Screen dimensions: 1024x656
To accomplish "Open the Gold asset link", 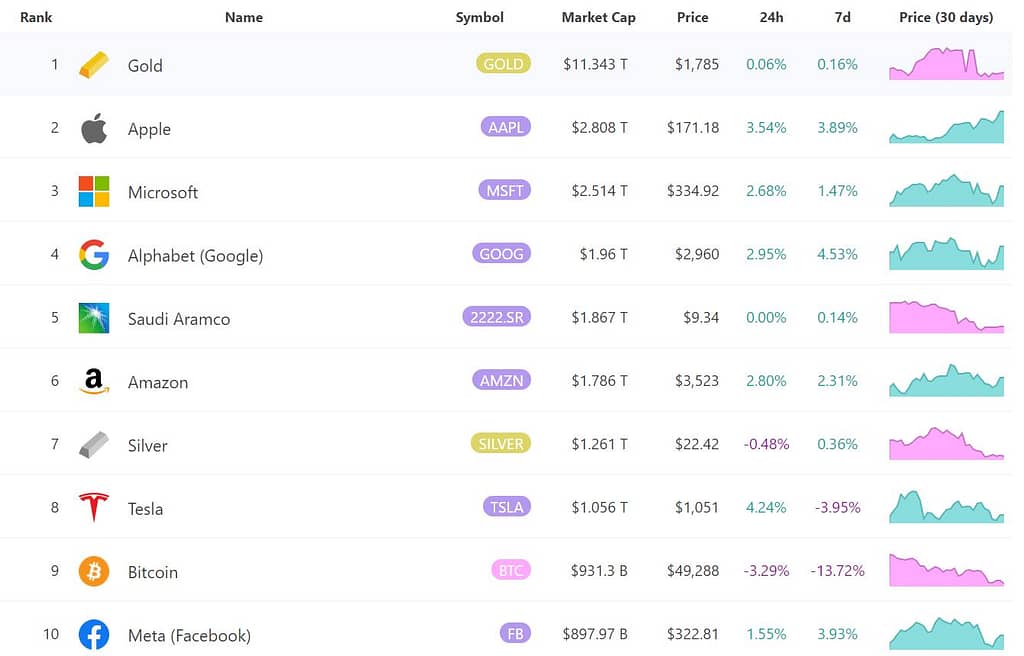I will click(x=145, y=65).
